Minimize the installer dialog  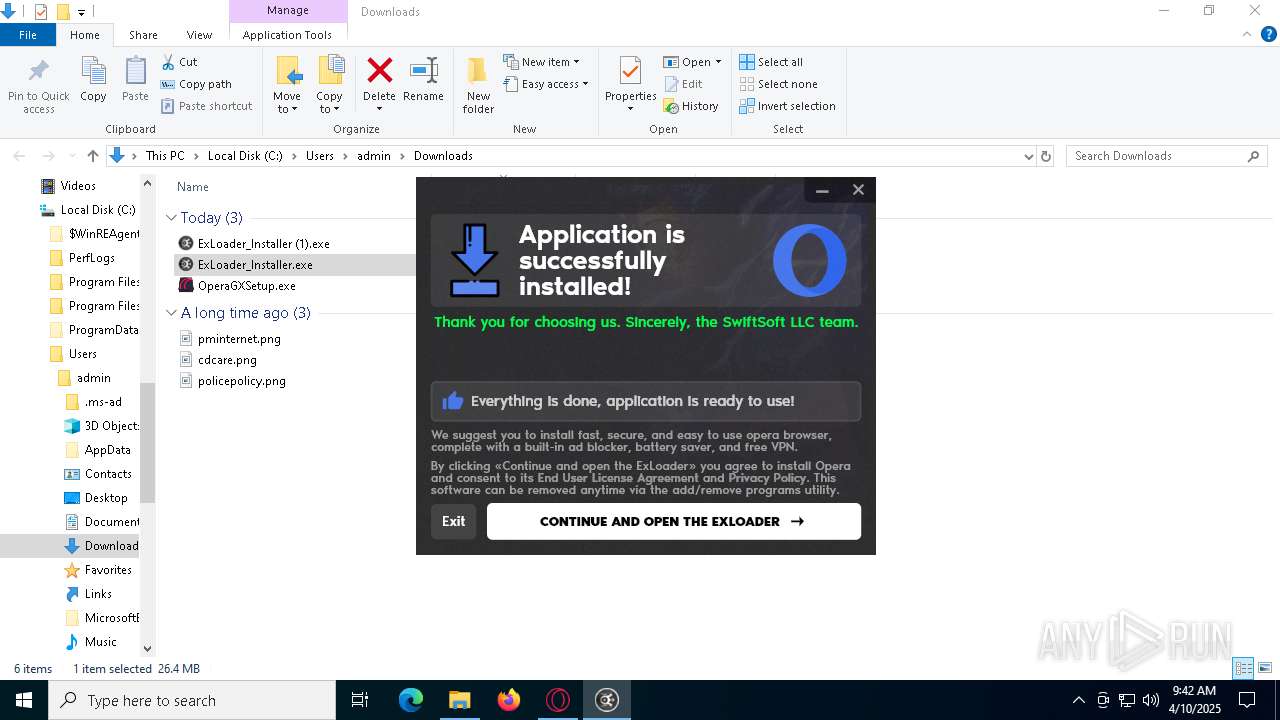(822, 190)
